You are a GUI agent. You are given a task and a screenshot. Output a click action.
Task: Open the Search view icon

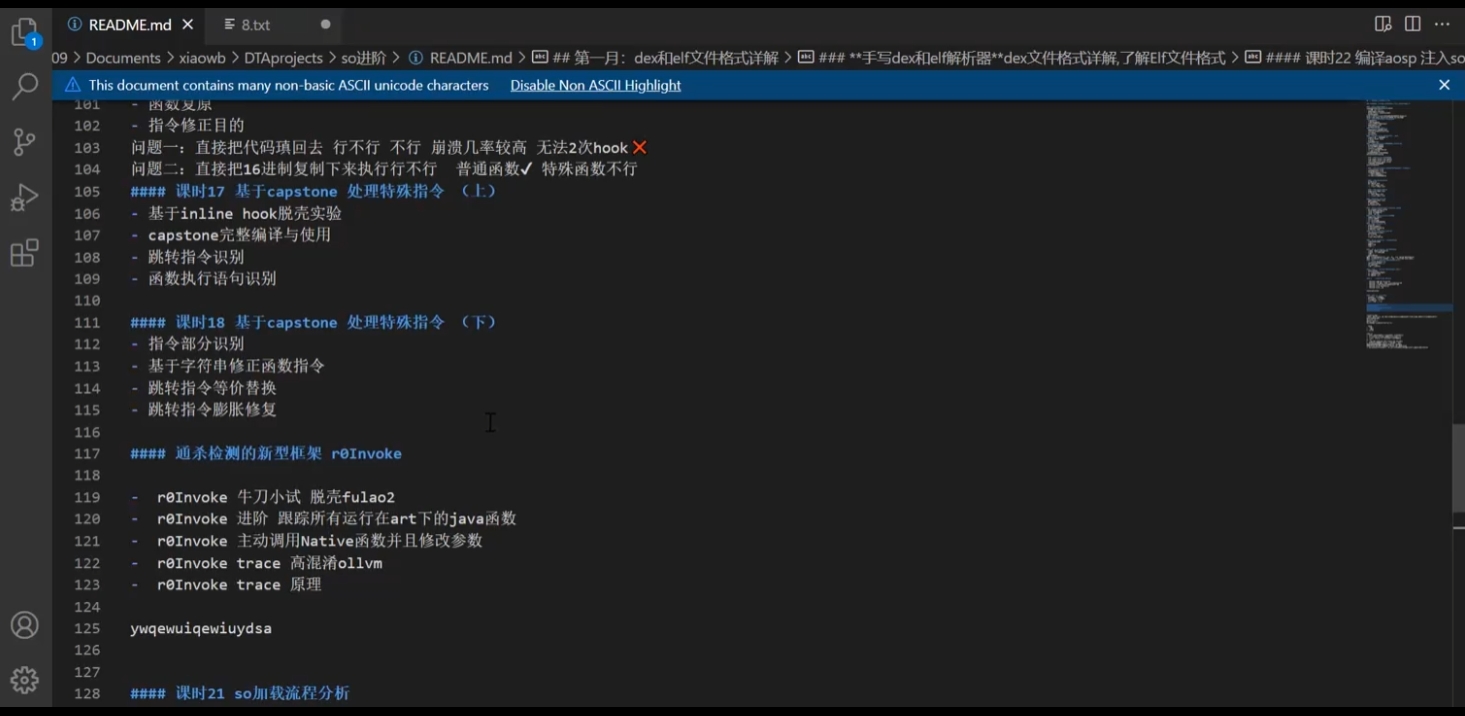coord(24,87)
